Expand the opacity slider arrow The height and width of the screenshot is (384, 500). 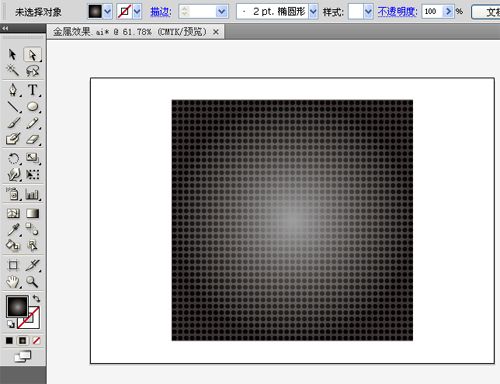tap(448, 12)
